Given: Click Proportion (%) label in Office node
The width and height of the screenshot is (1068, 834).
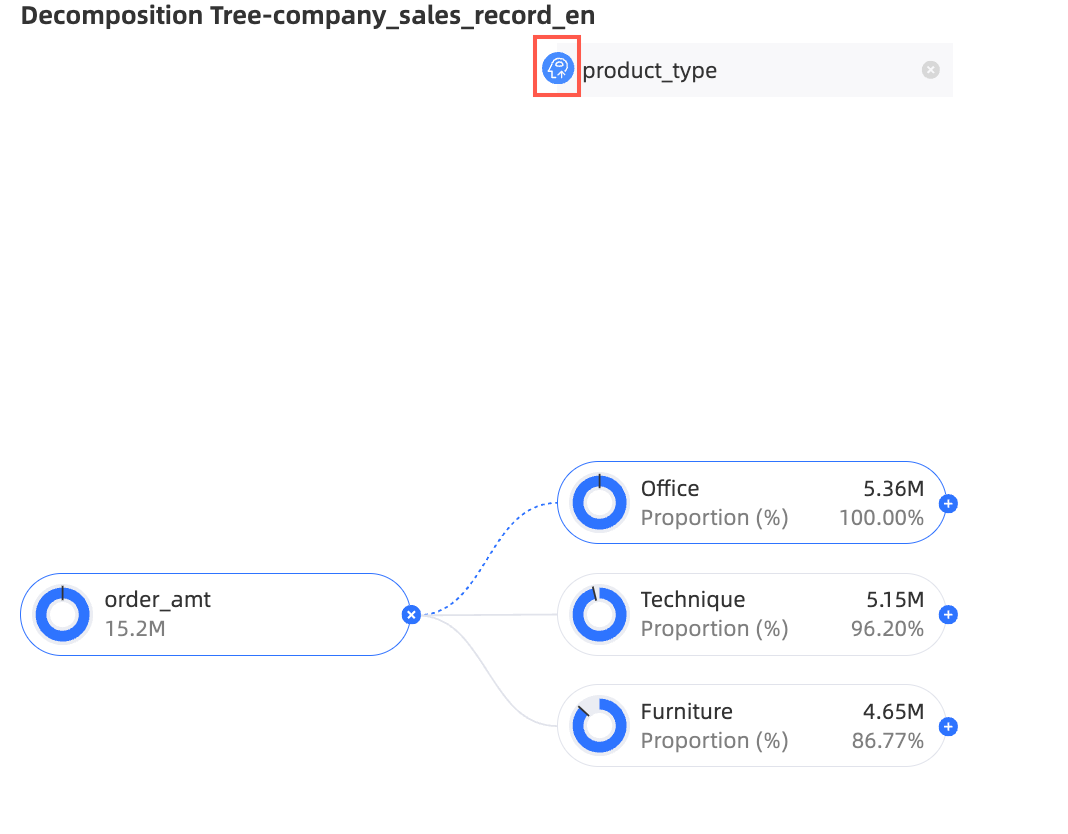Looking at the screenshot, I should [714, 518].
